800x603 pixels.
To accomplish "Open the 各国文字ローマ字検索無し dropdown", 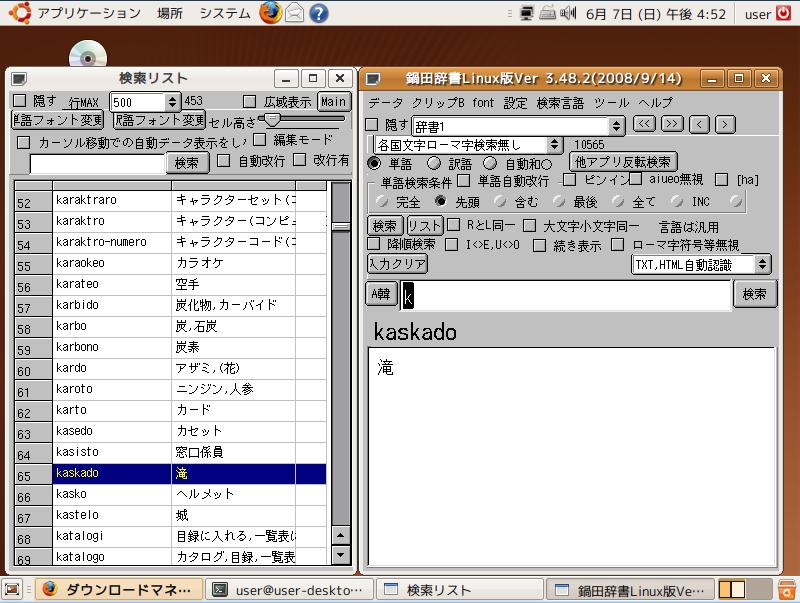I will click(x=468, y=145).
